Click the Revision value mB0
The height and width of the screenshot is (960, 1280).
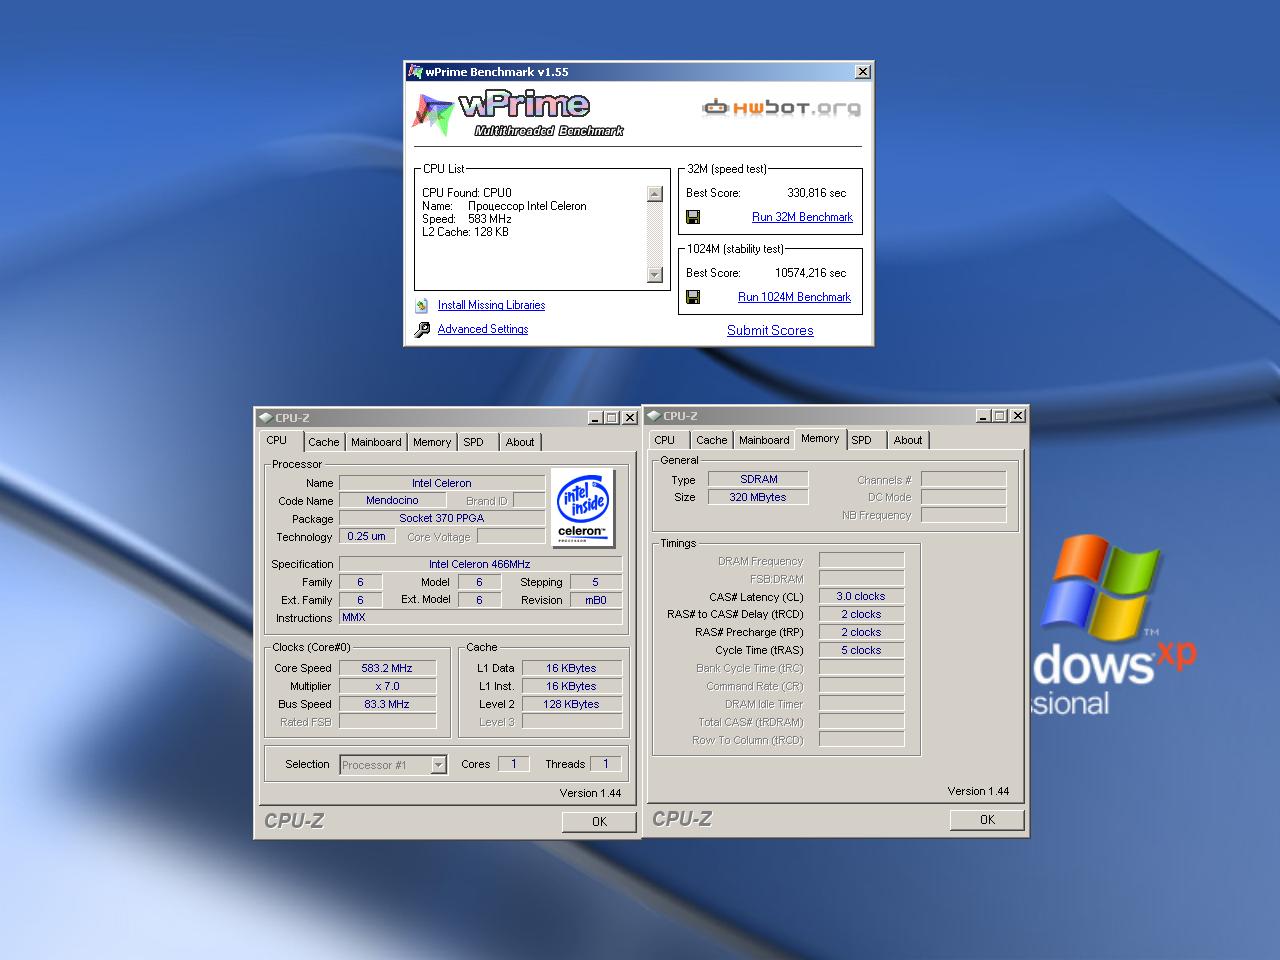click(596, 600)
